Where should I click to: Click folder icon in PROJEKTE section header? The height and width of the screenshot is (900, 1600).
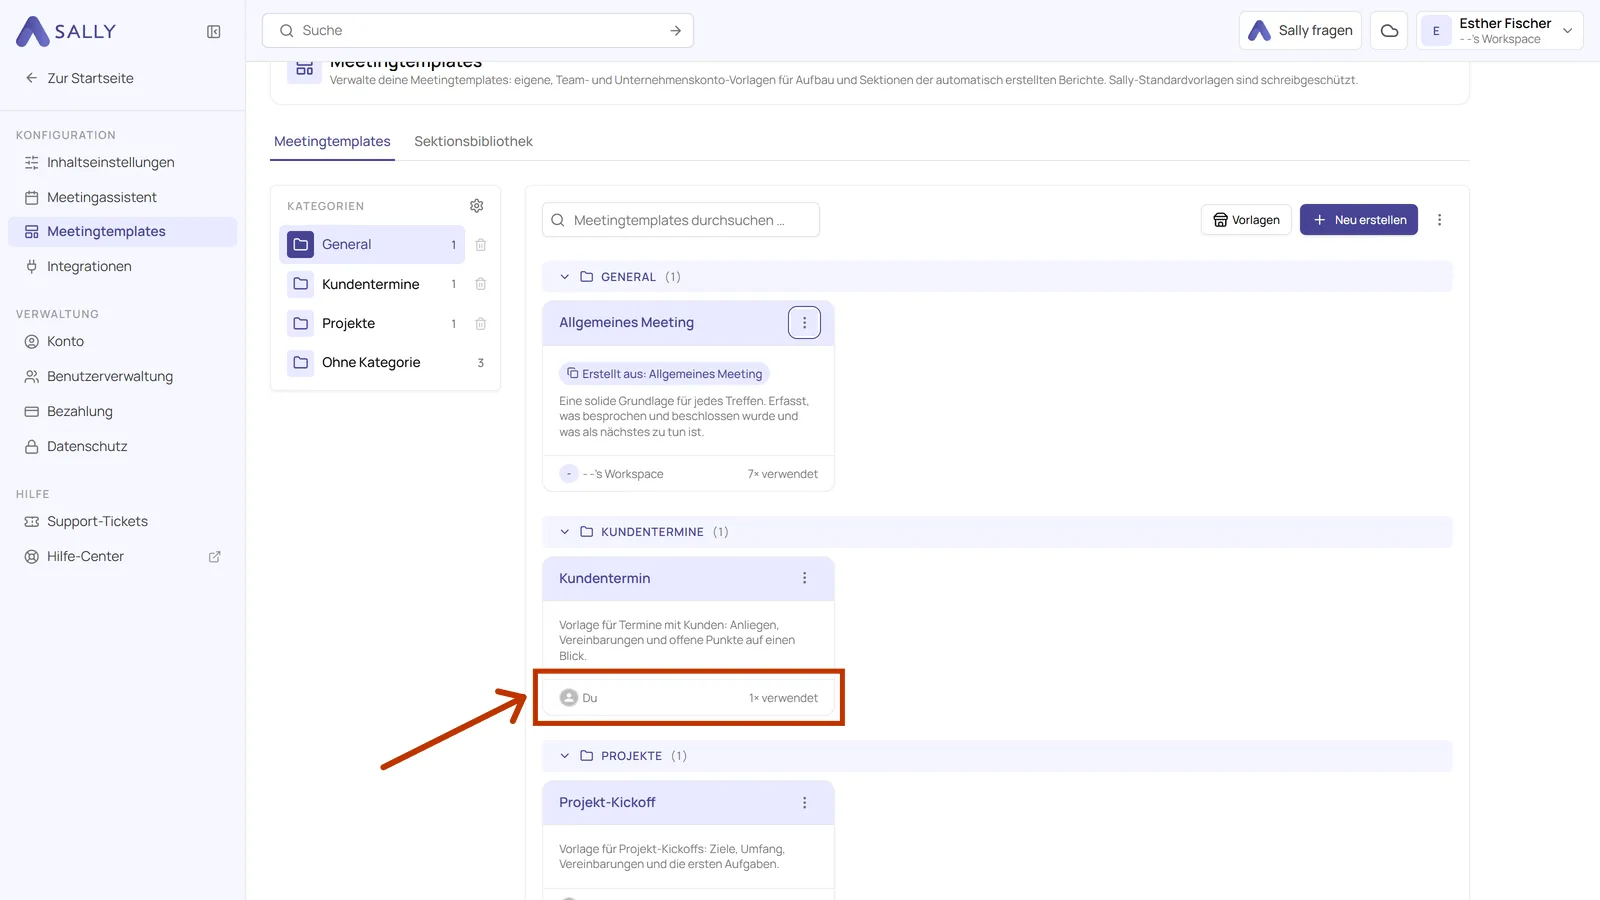click(x=587, y=756)
